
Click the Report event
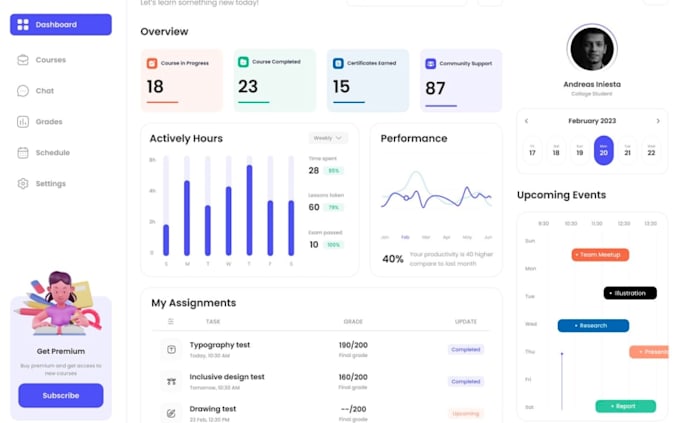click(626, 406)
